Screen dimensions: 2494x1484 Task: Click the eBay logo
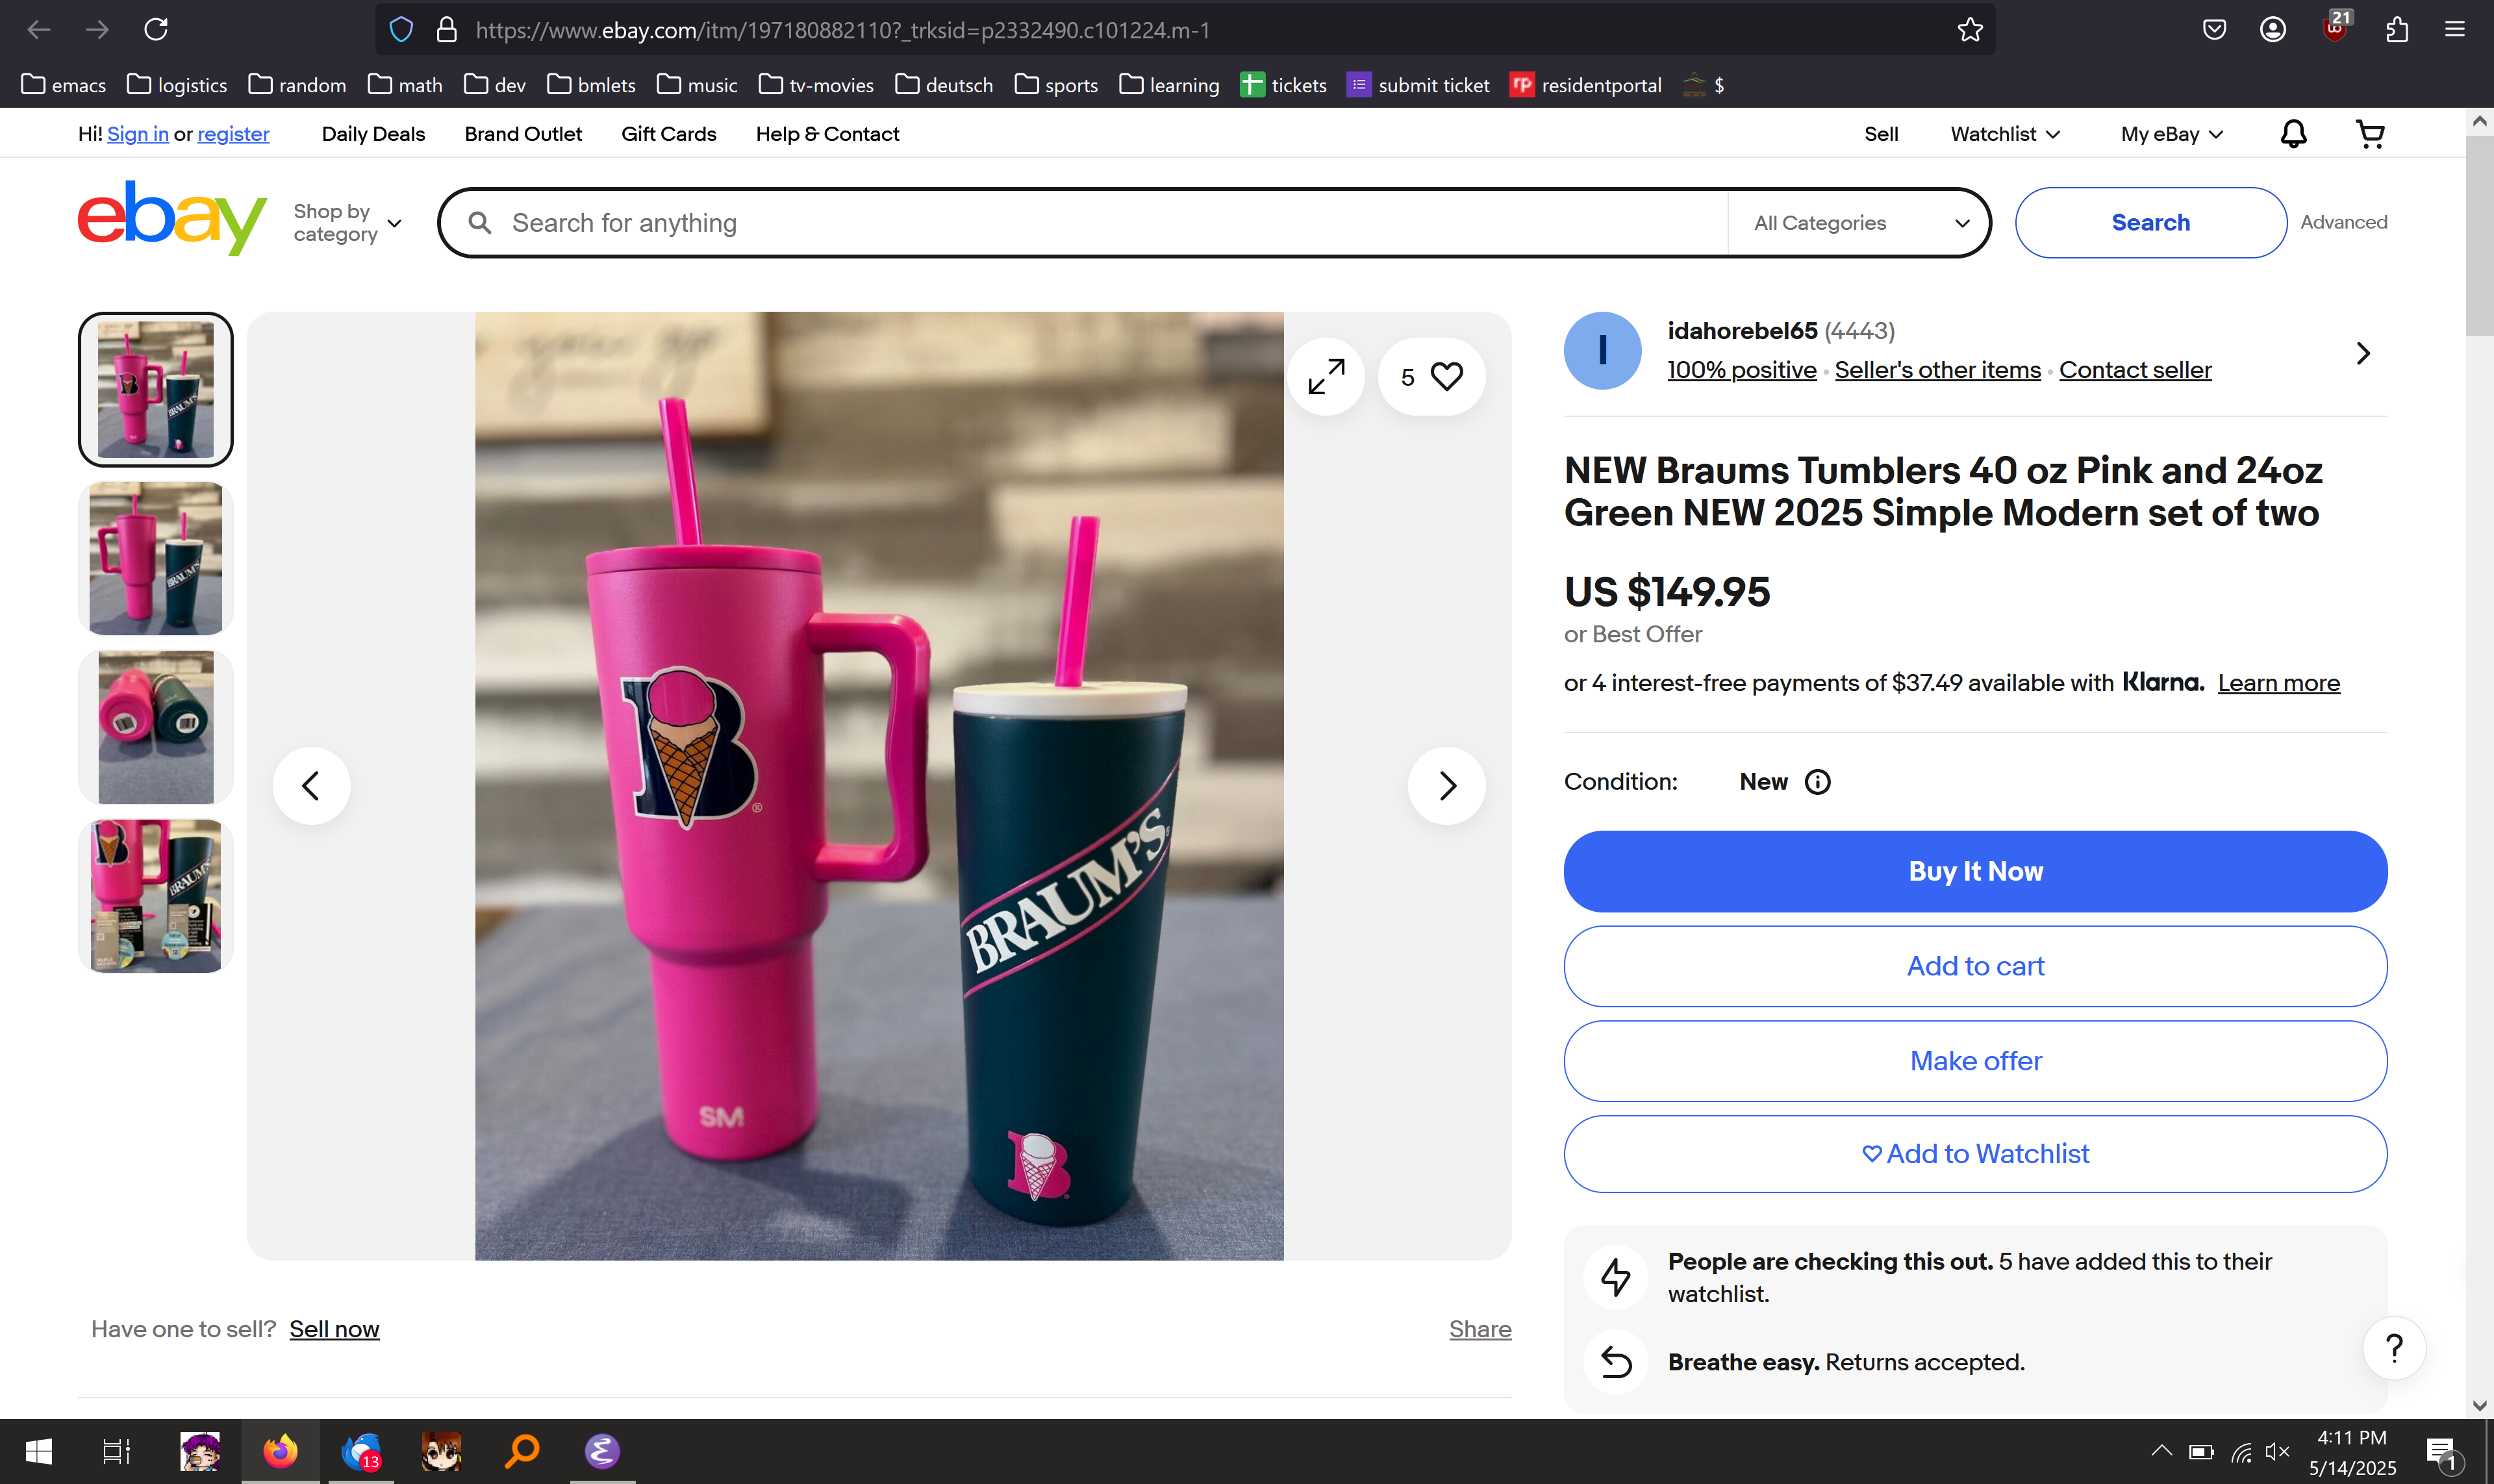pos(172,219)
